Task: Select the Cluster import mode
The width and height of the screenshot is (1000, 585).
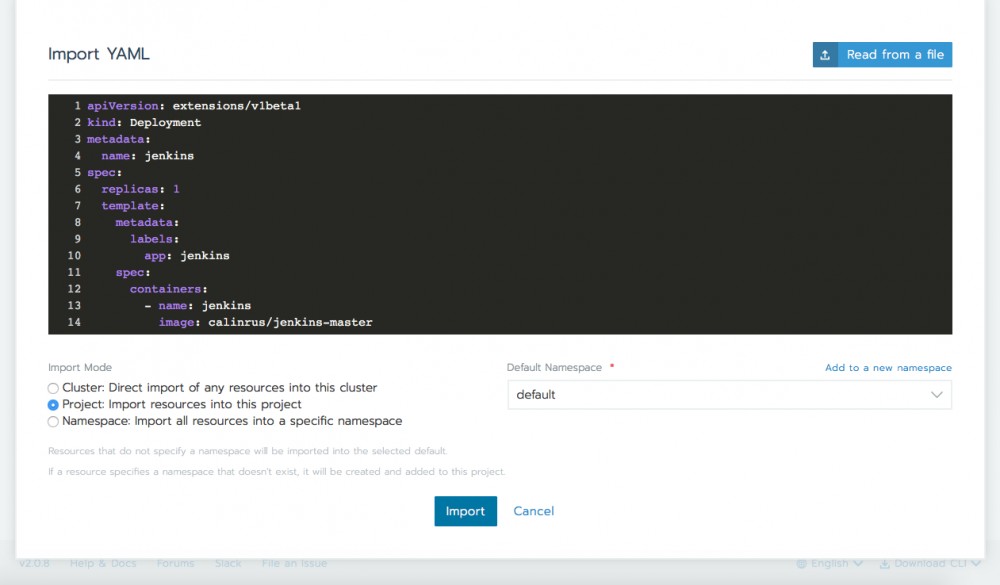Action: click(53, 388)
